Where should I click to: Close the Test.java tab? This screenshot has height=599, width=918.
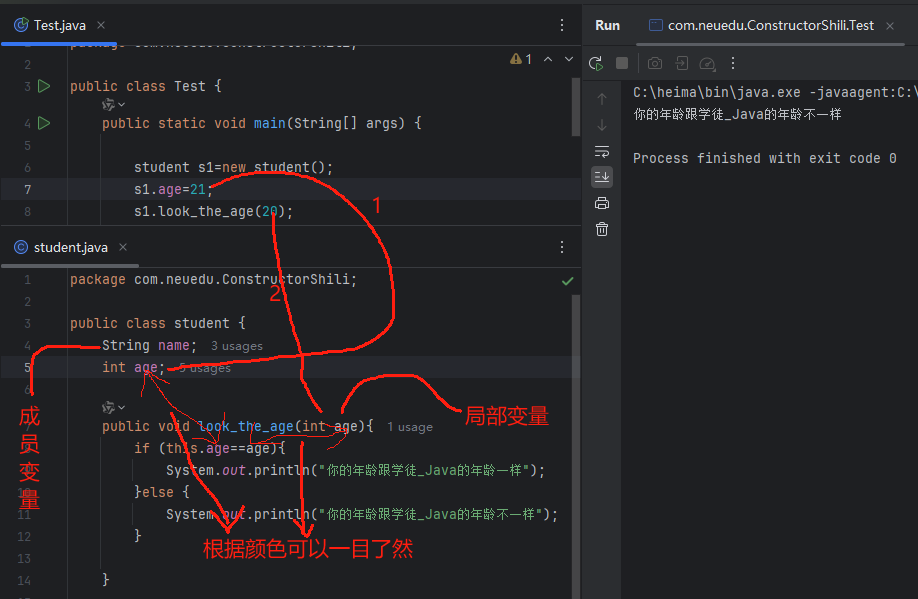[x=101, y=25]
